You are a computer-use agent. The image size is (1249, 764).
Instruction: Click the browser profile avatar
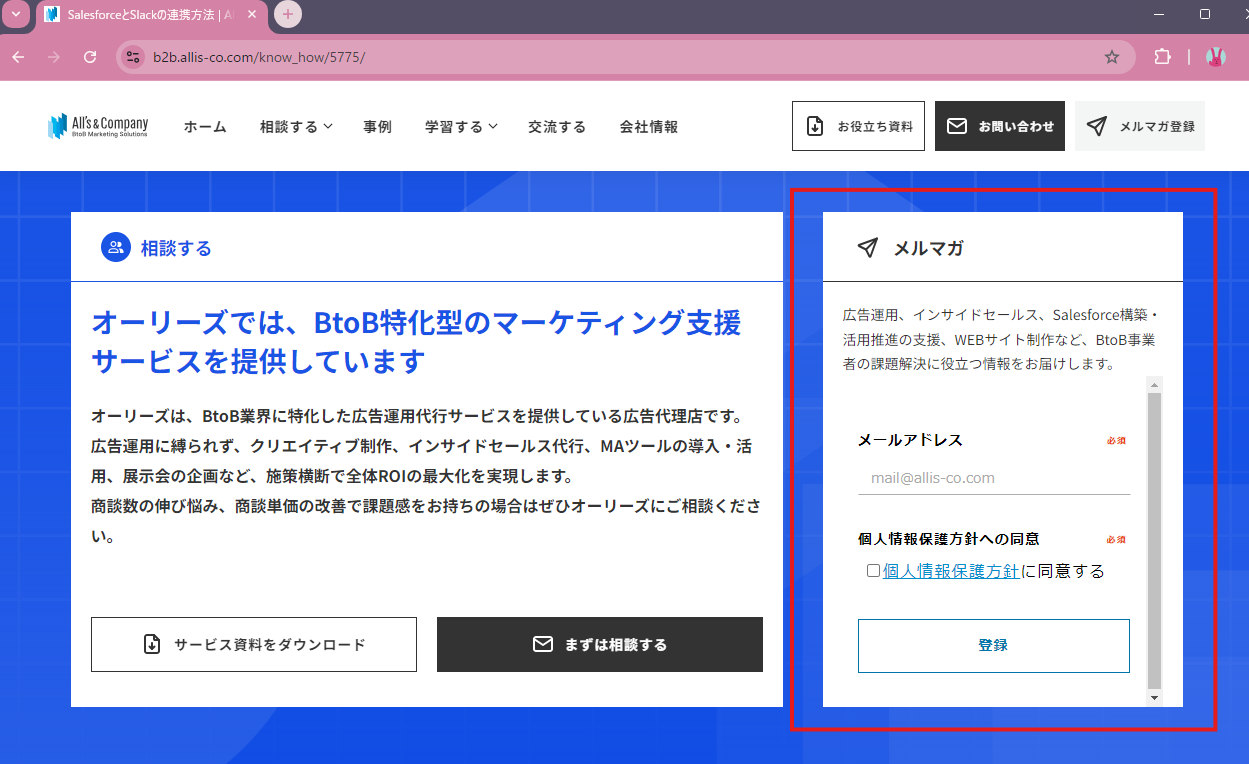click(x=1215, y=58)
